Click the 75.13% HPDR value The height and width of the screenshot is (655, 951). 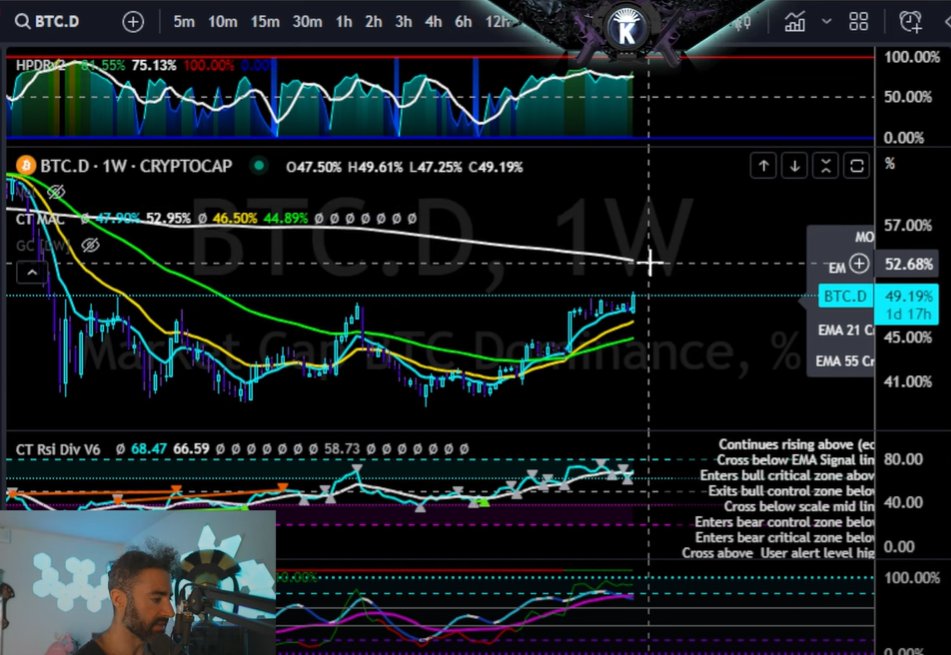(x=154, y=65)
